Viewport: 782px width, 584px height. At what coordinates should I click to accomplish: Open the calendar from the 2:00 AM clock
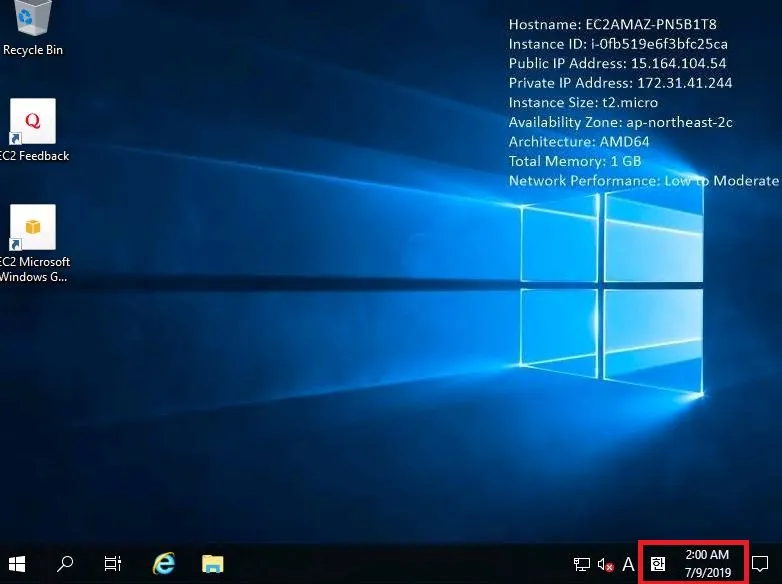click(x=707, y=554)
